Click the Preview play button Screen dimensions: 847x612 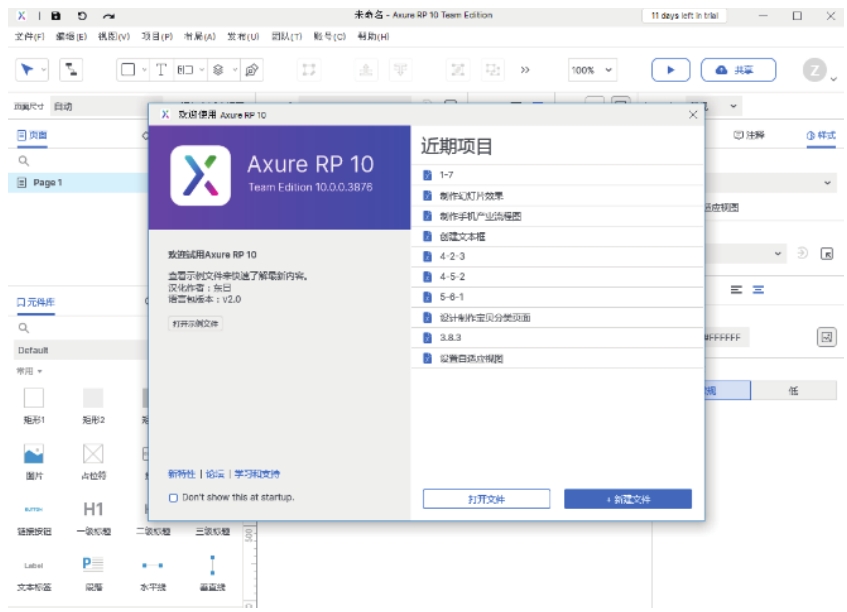point(670,70)
